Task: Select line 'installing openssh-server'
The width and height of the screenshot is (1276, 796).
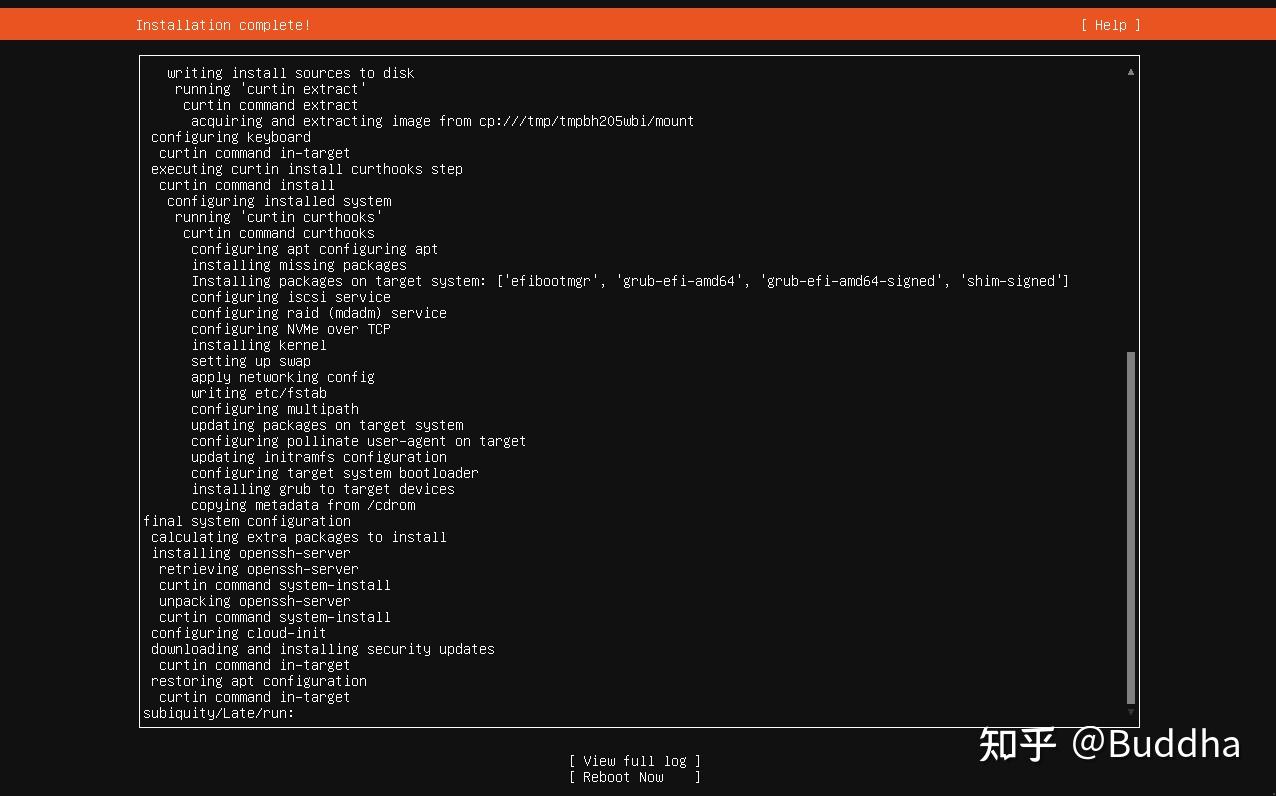Action: [251, 553]
